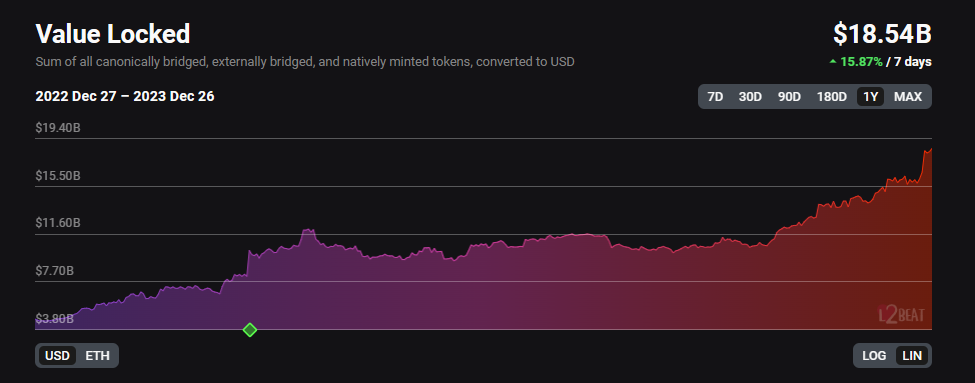The width and height of the screenshot is (975, 383).
Task: Select LIN linear scale option
Action: point(912,356)
